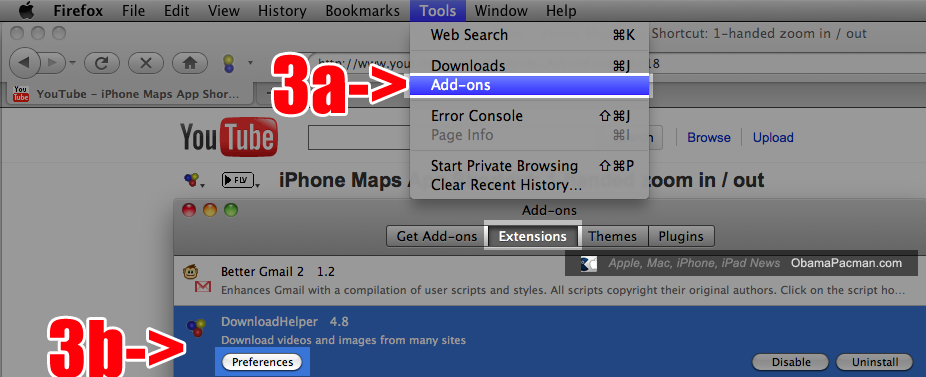Open the History menu
Screen dimensions: 926x377
(x=282, y=11)
